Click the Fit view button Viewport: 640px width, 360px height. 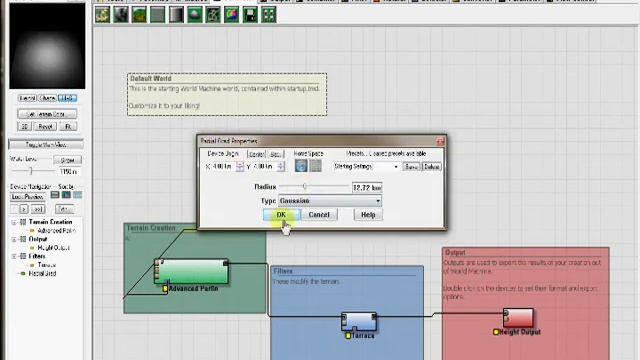pyautogui.click(x=68, y=127)
